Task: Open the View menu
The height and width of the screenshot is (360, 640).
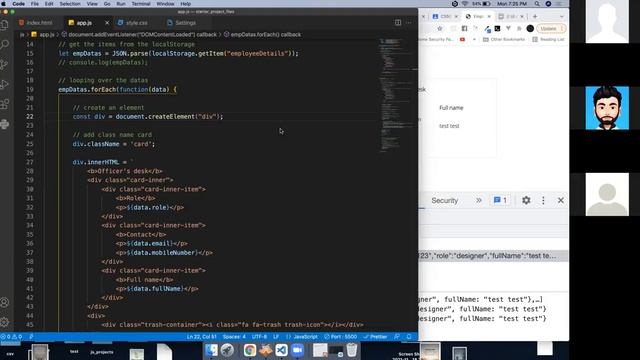Action: 92,4
